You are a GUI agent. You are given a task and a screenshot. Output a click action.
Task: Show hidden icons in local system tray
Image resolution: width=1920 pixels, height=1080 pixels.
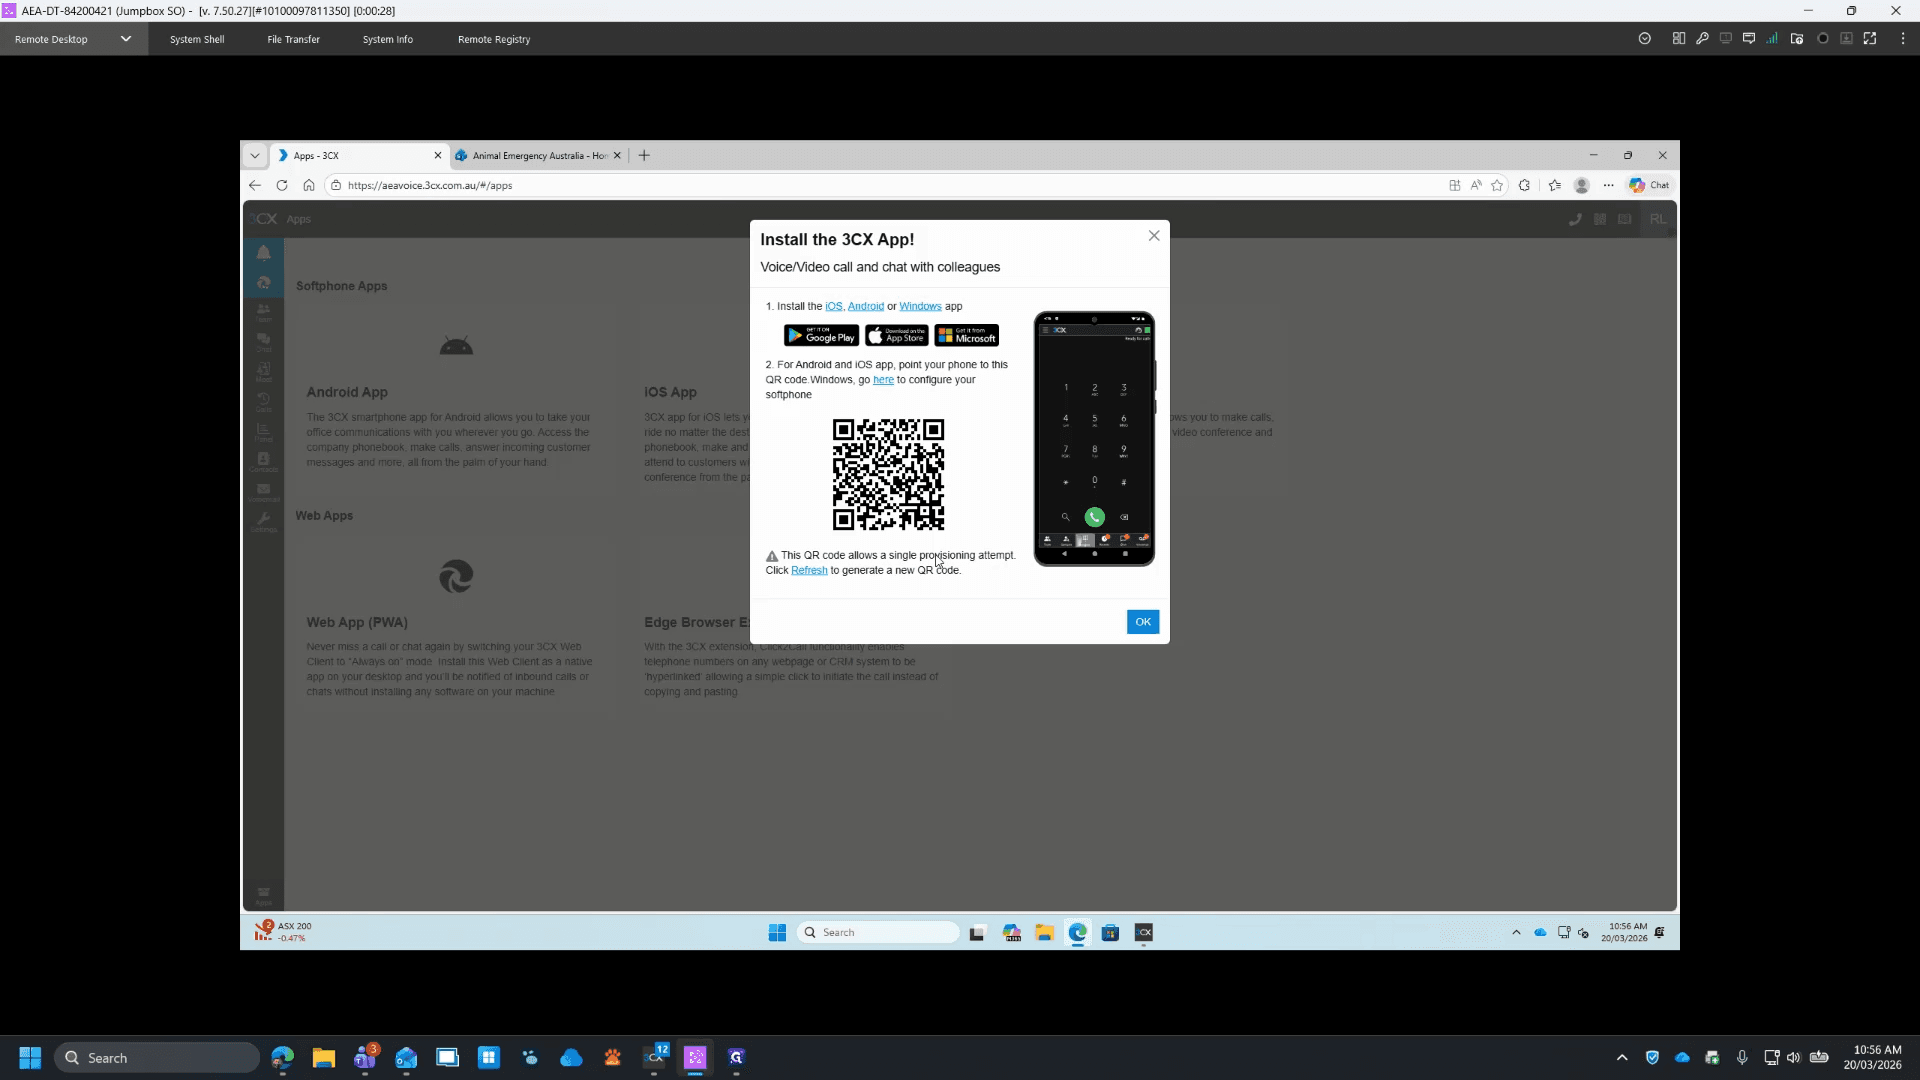click(x=1621, y=1058)
